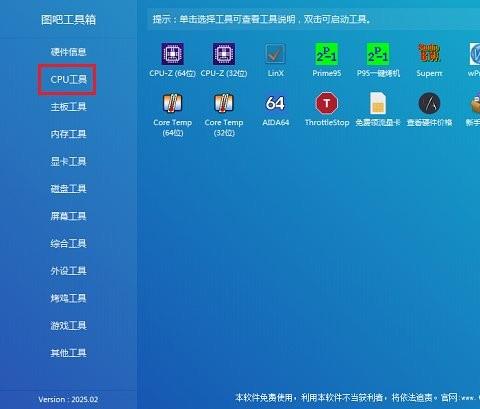Viewport: 480px width, 409px height.
Task: Open the CPU-Z (64位) tool icon
Action: [172, 54]
